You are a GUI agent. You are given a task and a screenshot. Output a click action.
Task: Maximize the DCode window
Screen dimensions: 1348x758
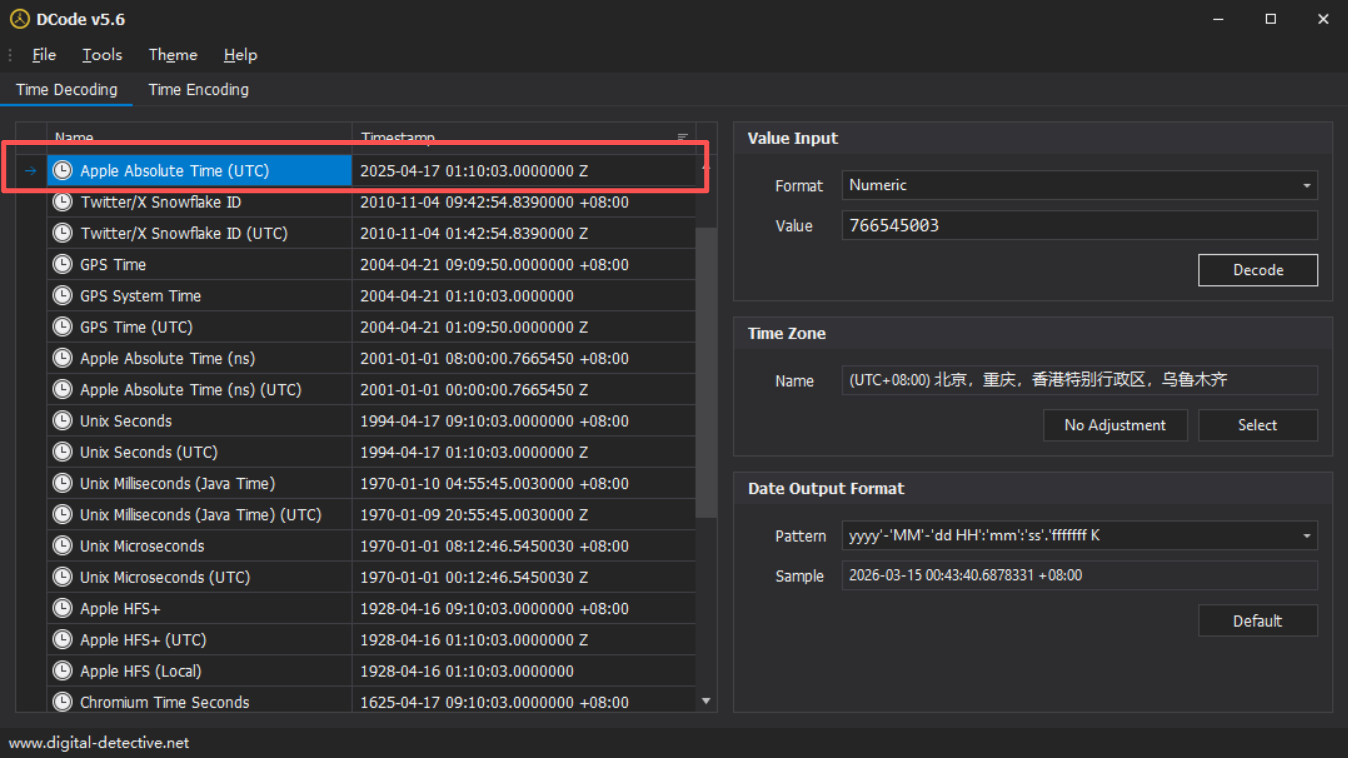click(1271, 19)
